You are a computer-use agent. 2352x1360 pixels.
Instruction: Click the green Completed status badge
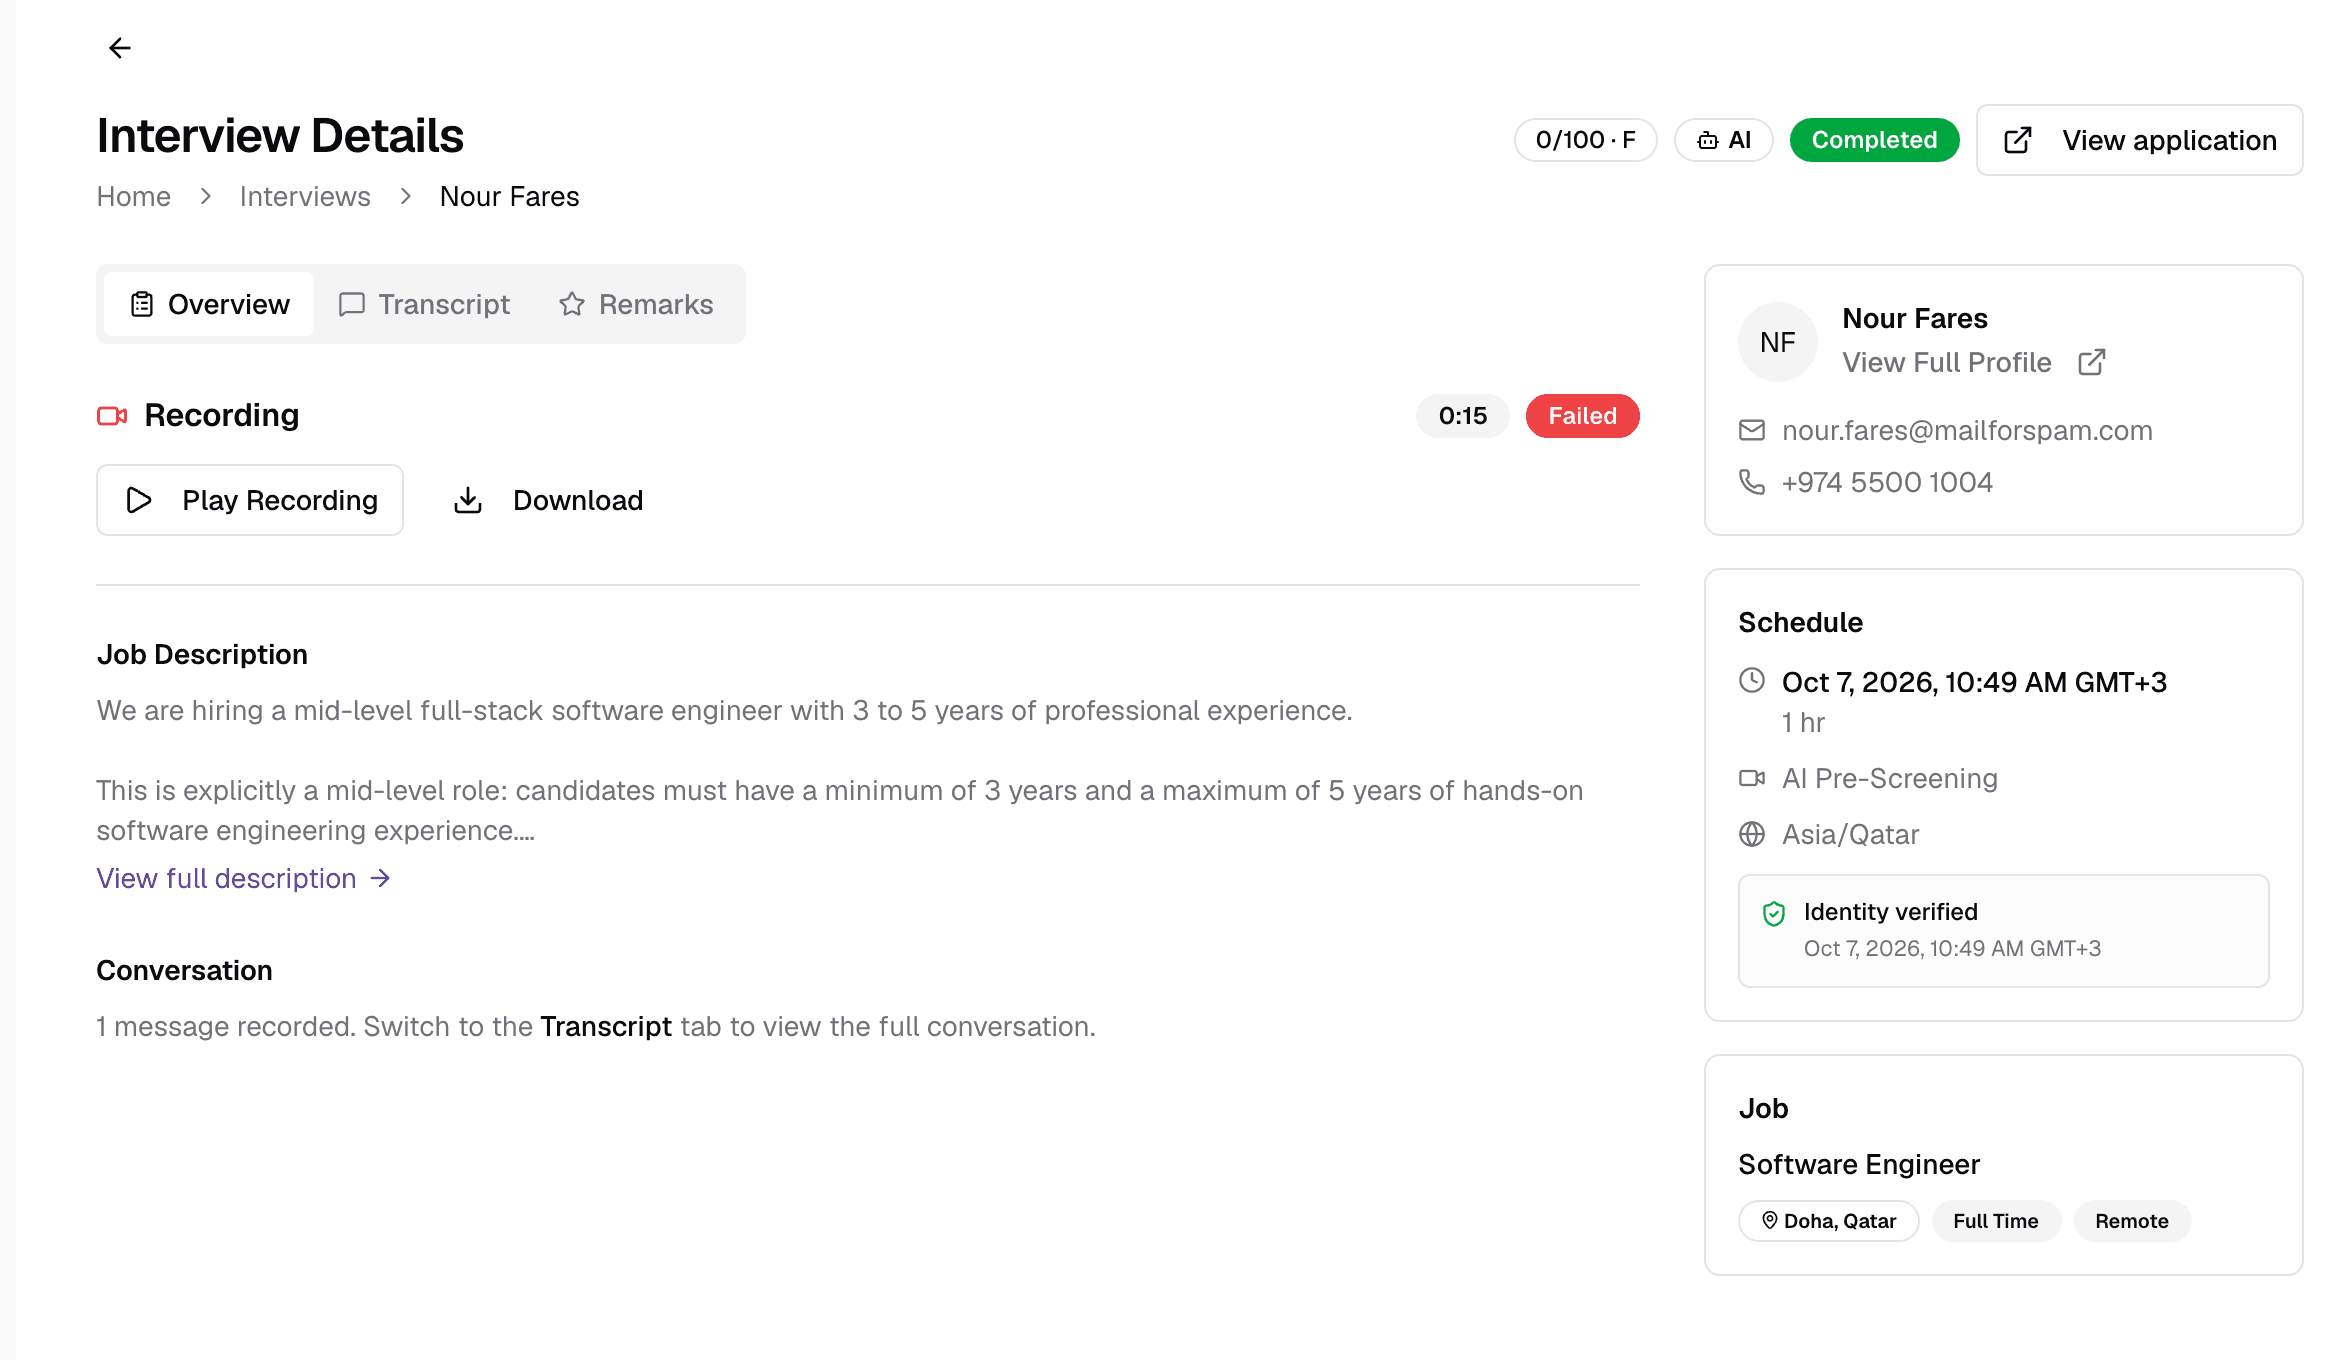tap(1874, 140)
